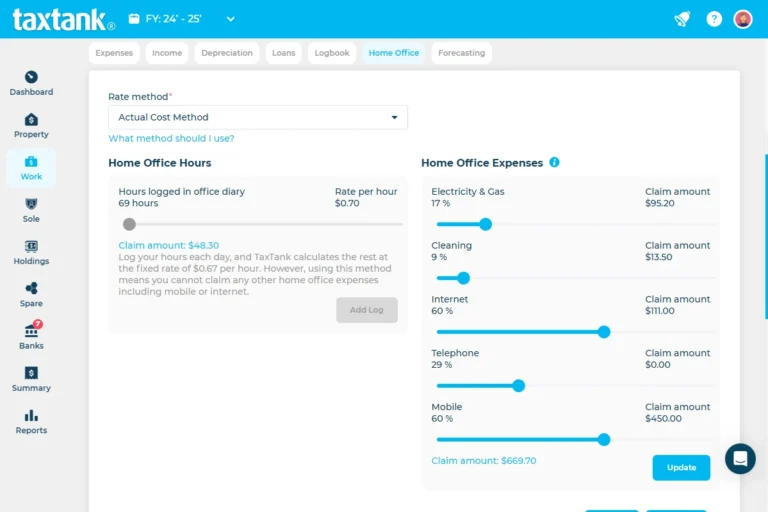
Task: Click the '$450.00' Mobile claim amount
Action: (x=663, y=418)
